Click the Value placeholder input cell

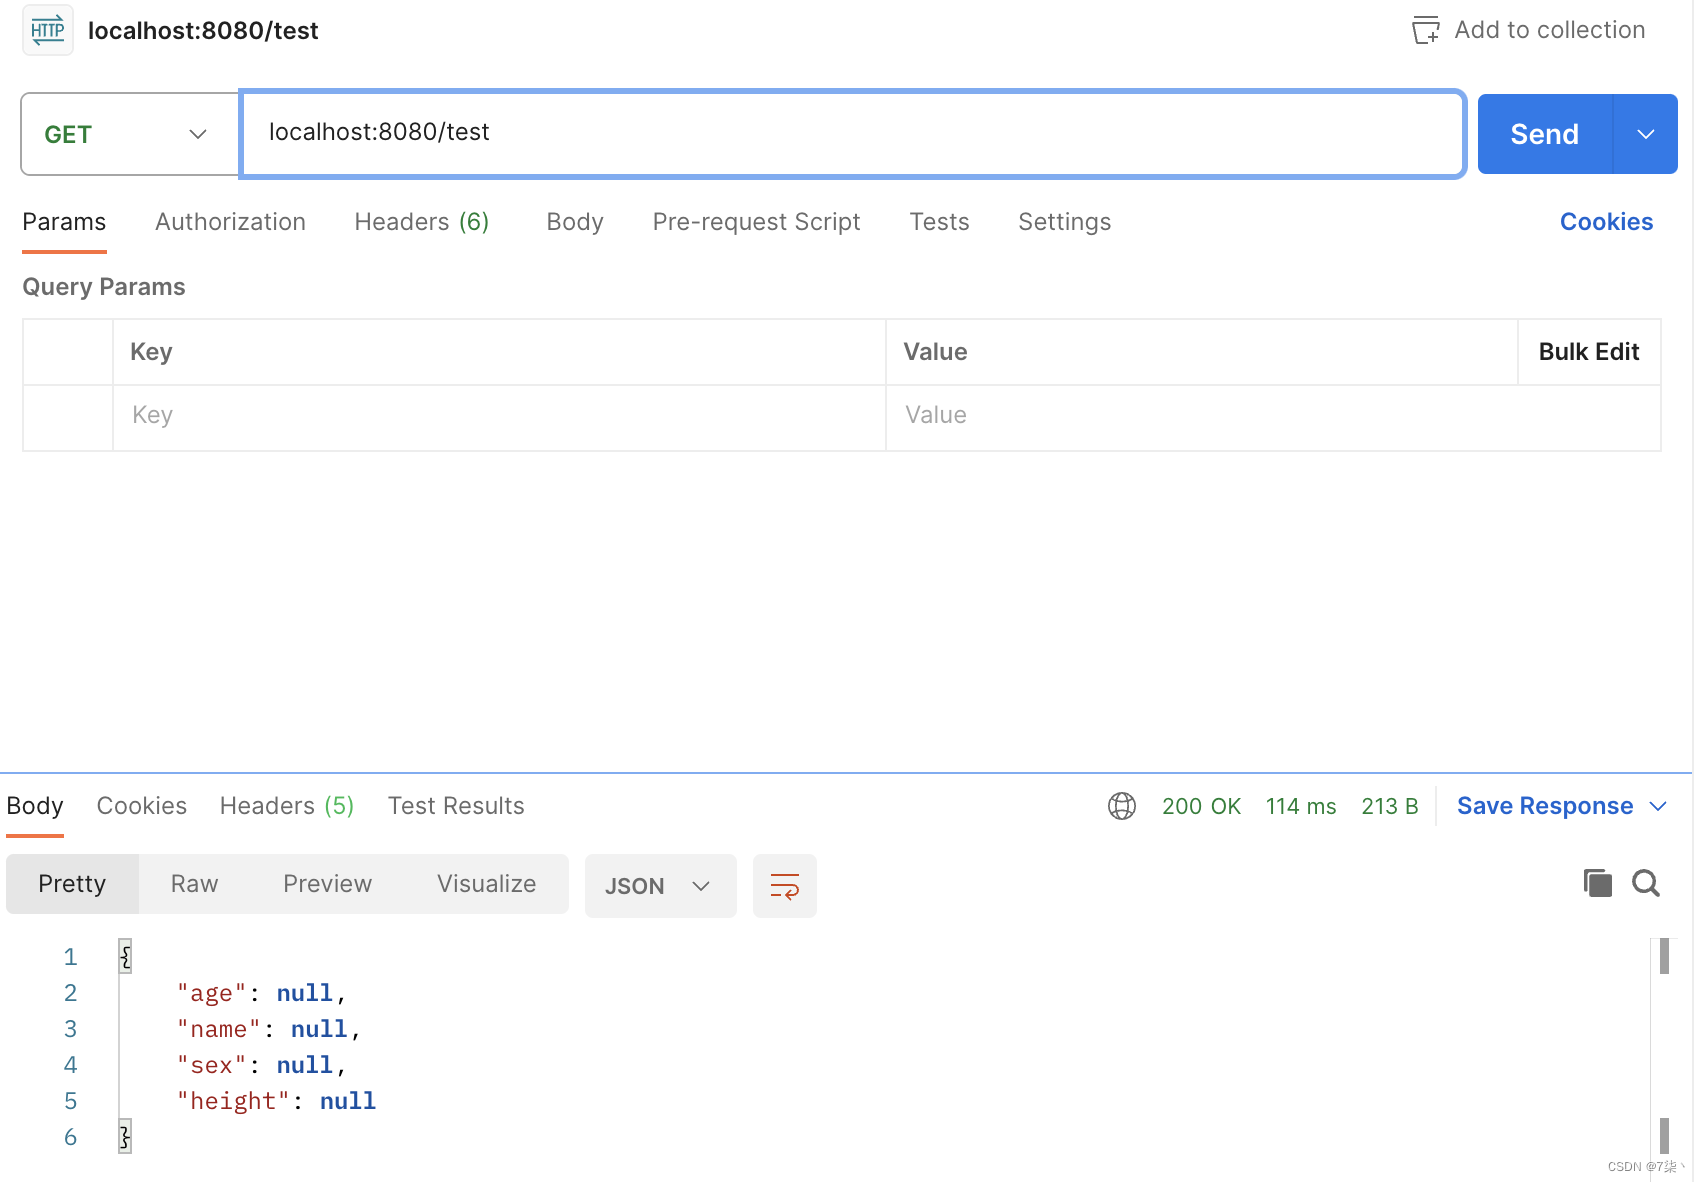pyautogui.click(x=1273, y=416)
